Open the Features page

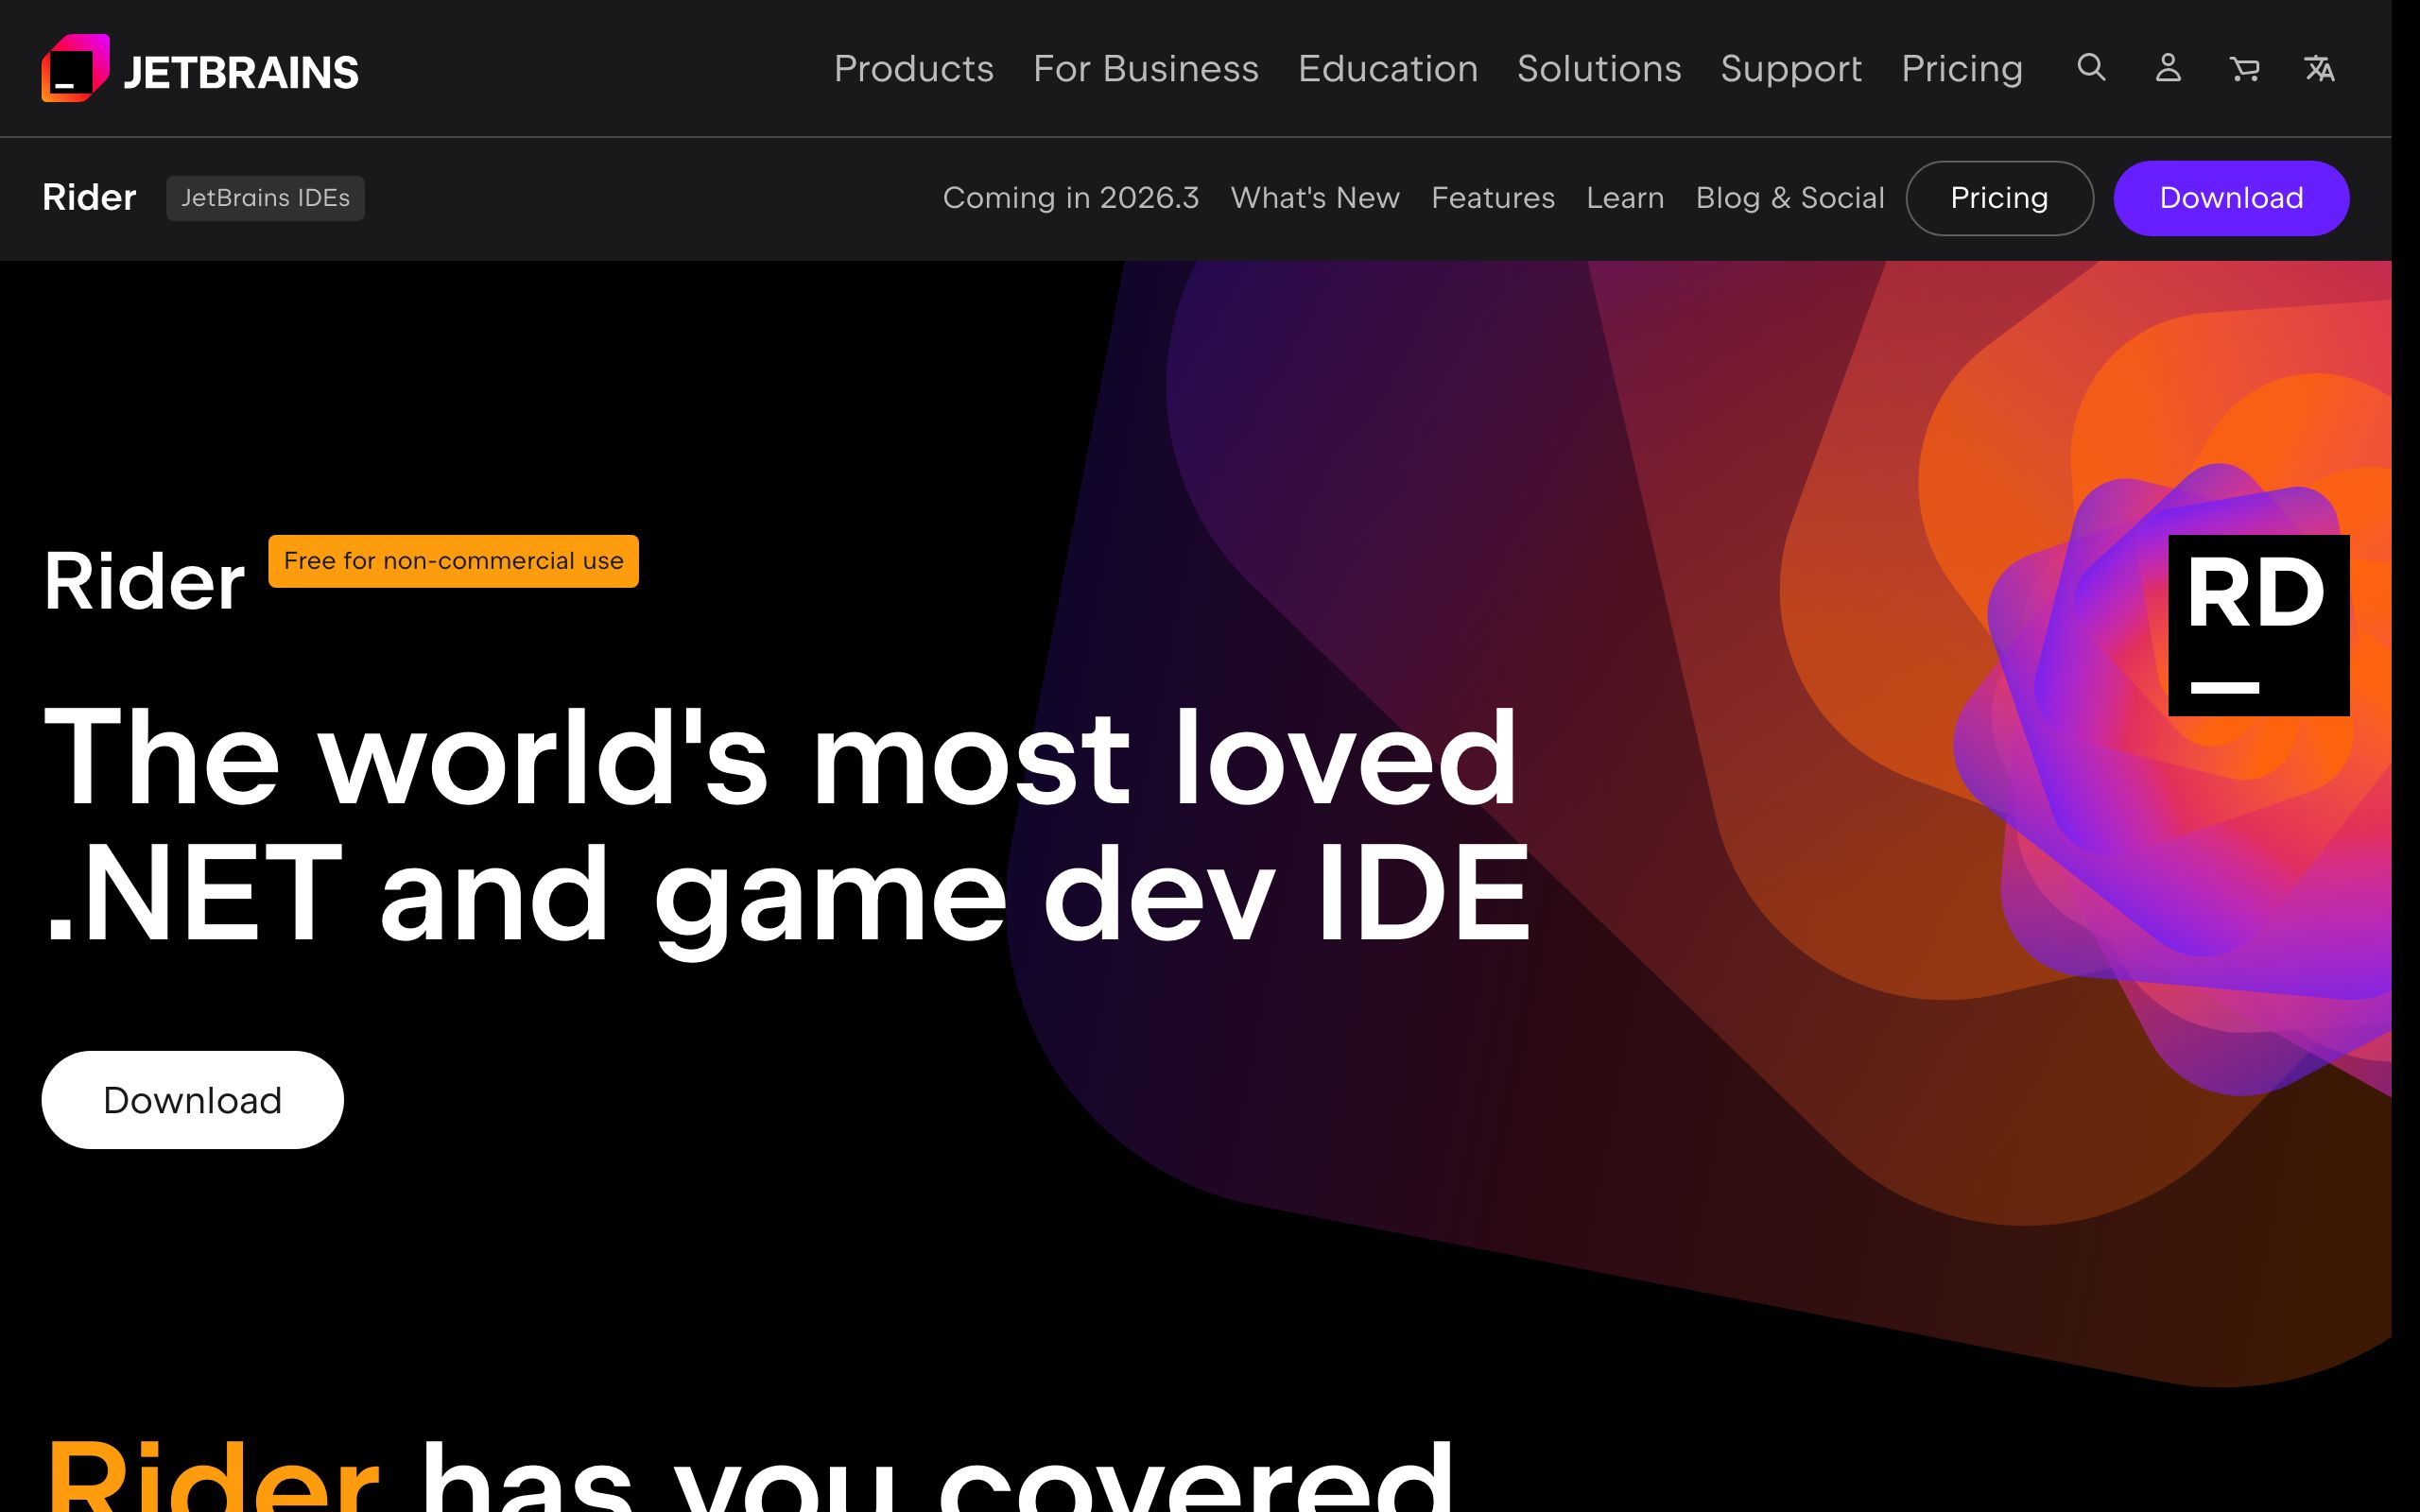point(1493,198)
